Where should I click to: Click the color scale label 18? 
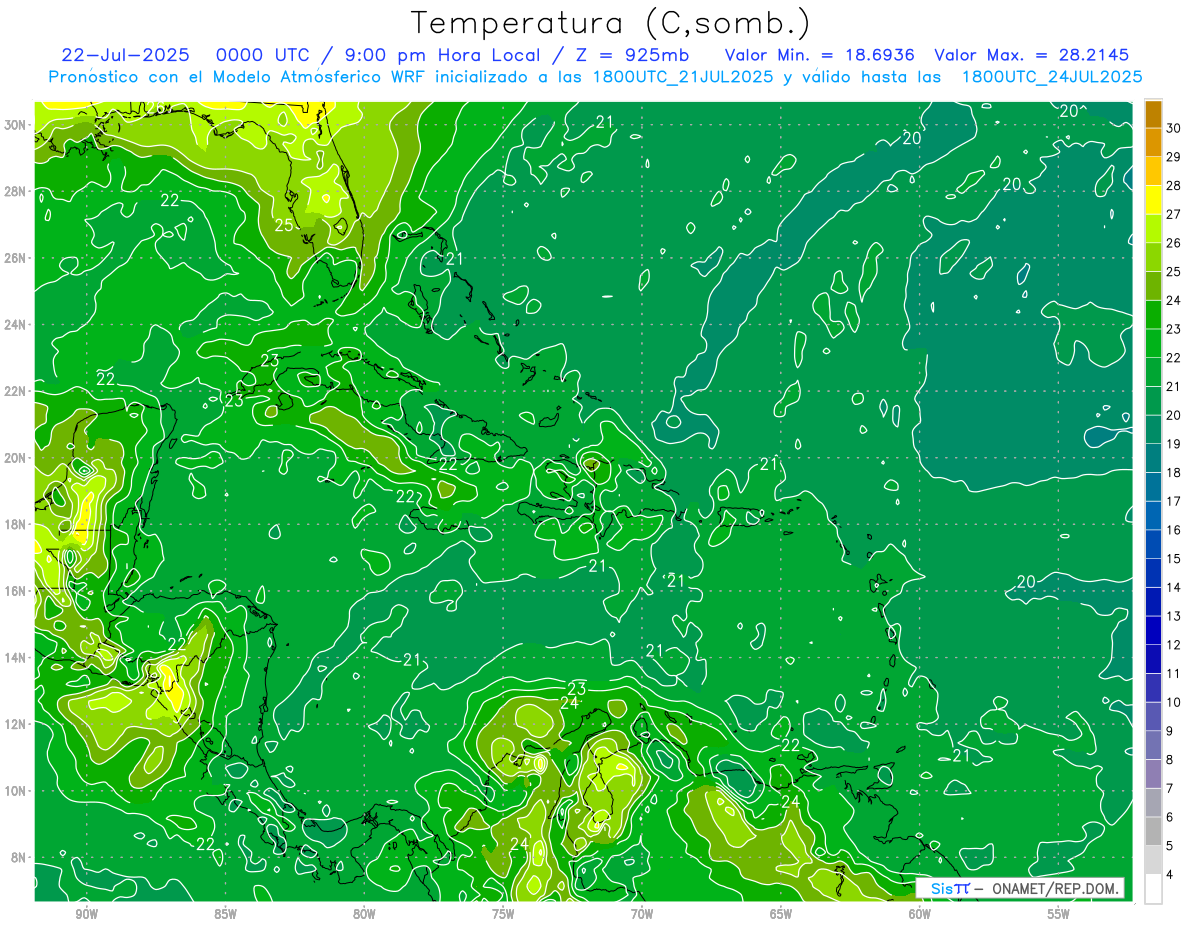pos(1175,473)
